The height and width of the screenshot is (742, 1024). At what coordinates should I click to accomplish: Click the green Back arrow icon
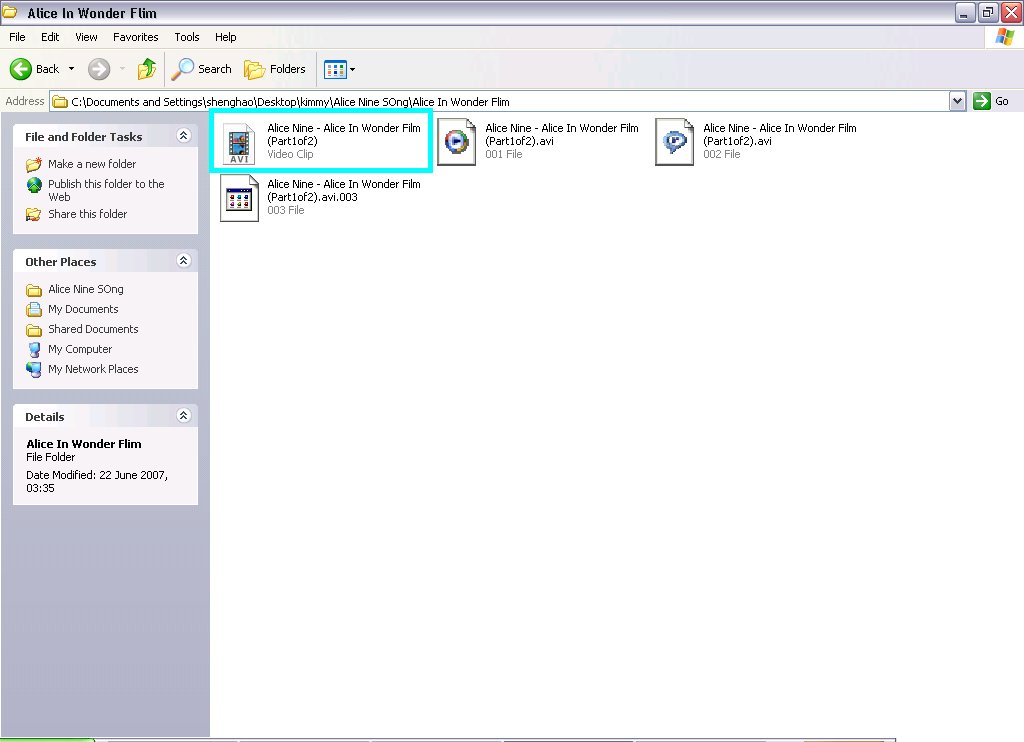pos(20,69)
